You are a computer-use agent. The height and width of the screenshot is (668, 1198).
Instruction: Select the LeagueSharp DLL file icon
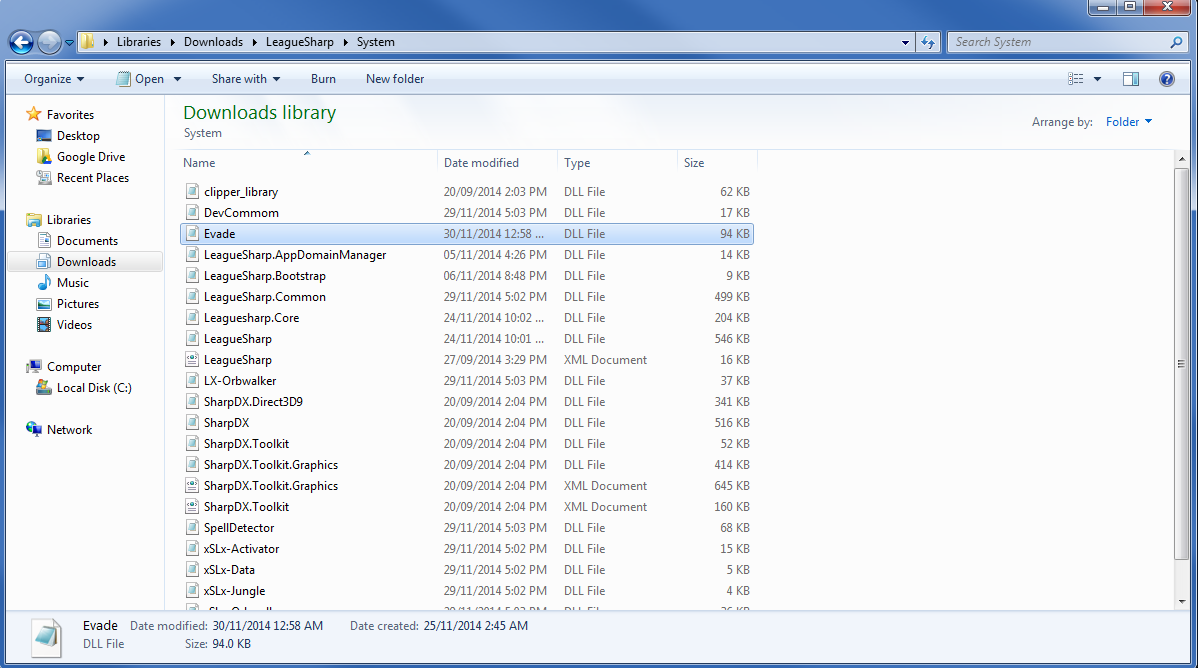193,339
